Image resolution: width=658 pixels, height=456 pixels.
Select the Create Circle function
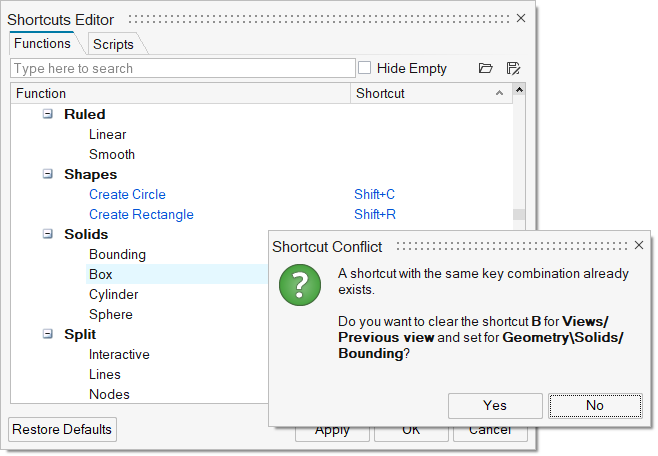(x=127, y=194)
